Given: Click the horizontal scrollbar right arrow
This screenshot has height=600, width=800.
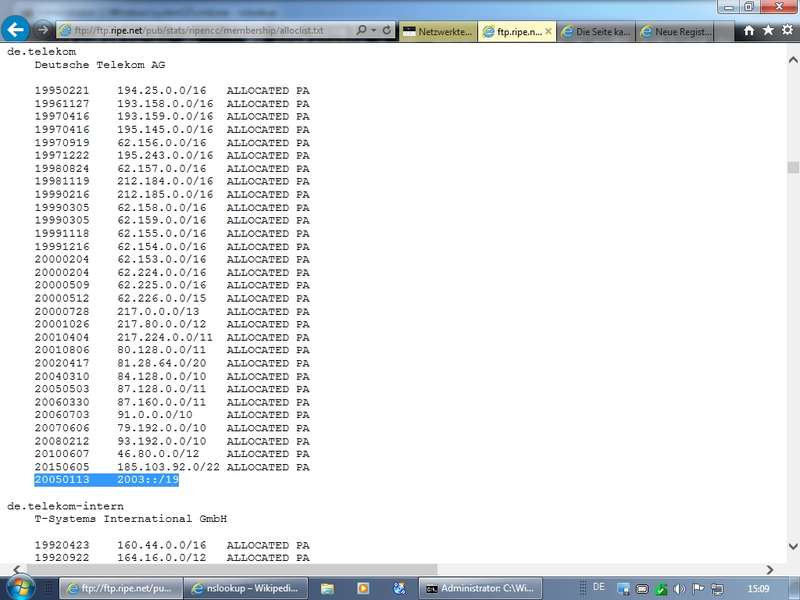Looking at the screenshot, I should tap(769, 569).
